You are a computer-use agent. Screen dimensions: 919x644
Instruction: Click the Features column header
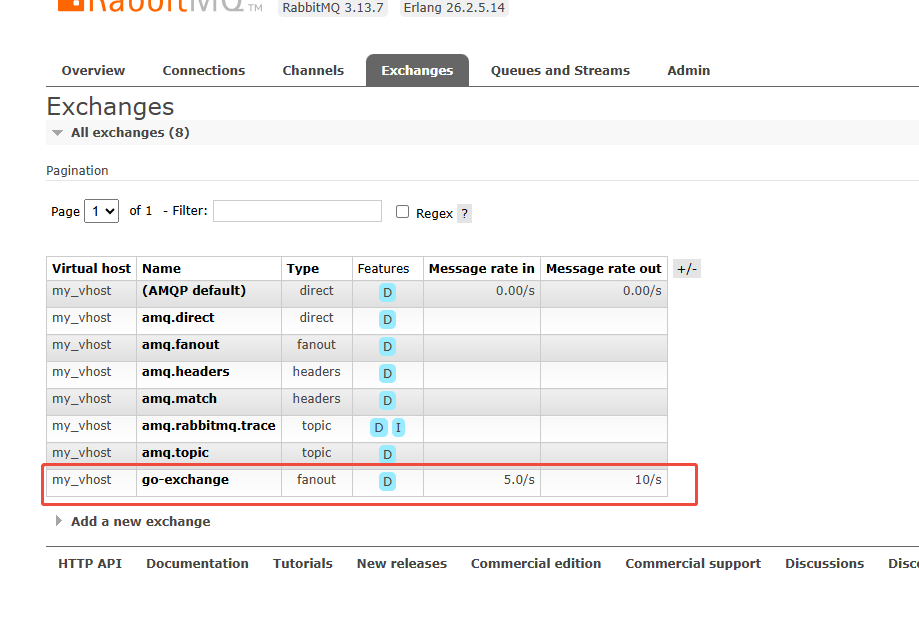point(383,268)
